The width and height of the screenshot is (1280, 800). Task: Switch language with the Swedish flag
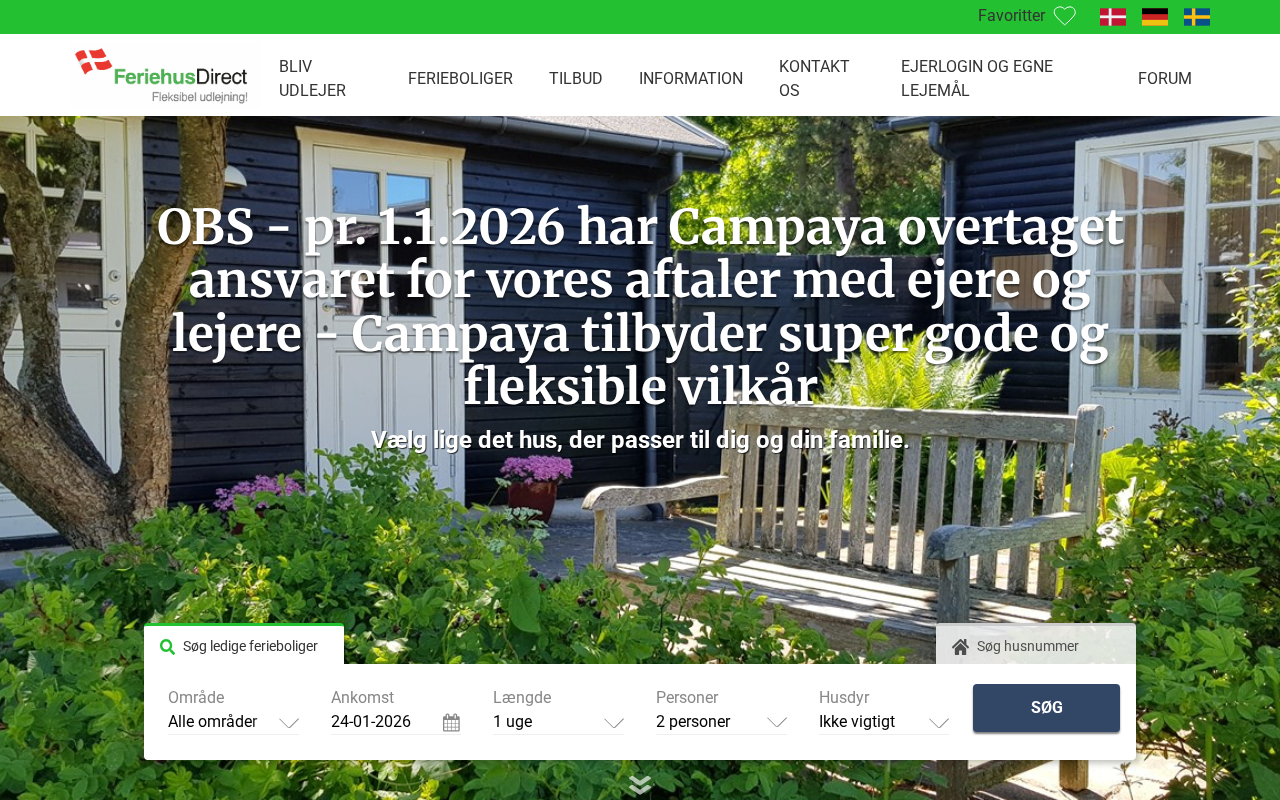(1197, 17)
